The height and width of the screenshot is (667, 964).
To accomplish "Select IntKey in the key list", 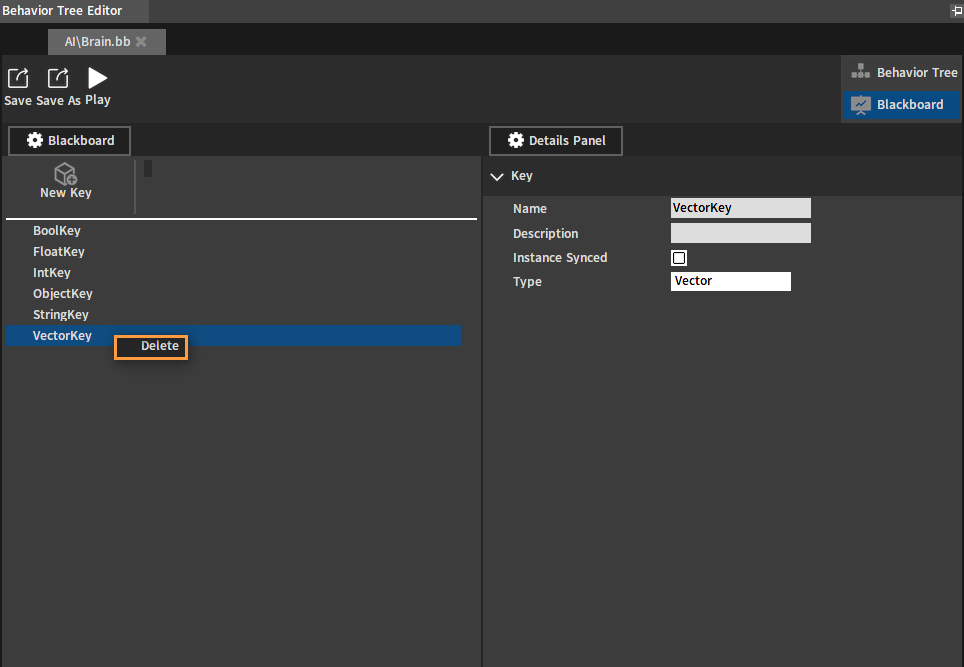I will [x=234, y=272].
